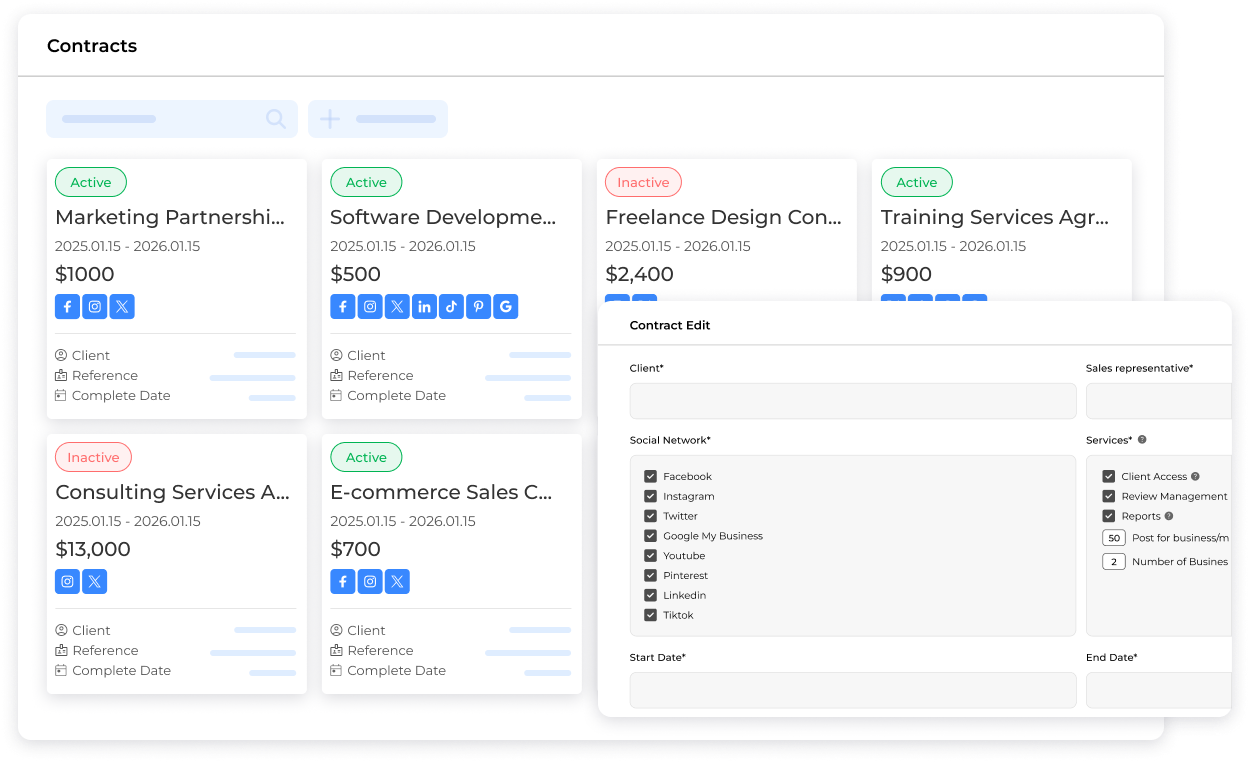The height and width of the screenshot is (762, 1250).
Task: Click Active badge on Training Services card
Action: pyautogui.click(x=917, y=182)
